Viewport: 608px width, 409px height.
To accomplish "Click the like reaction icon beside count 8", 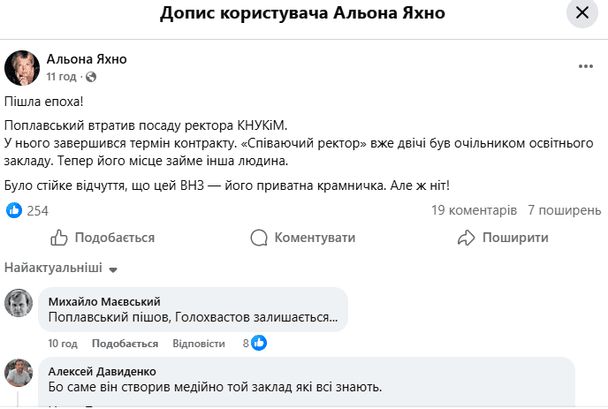I will 259,343.
